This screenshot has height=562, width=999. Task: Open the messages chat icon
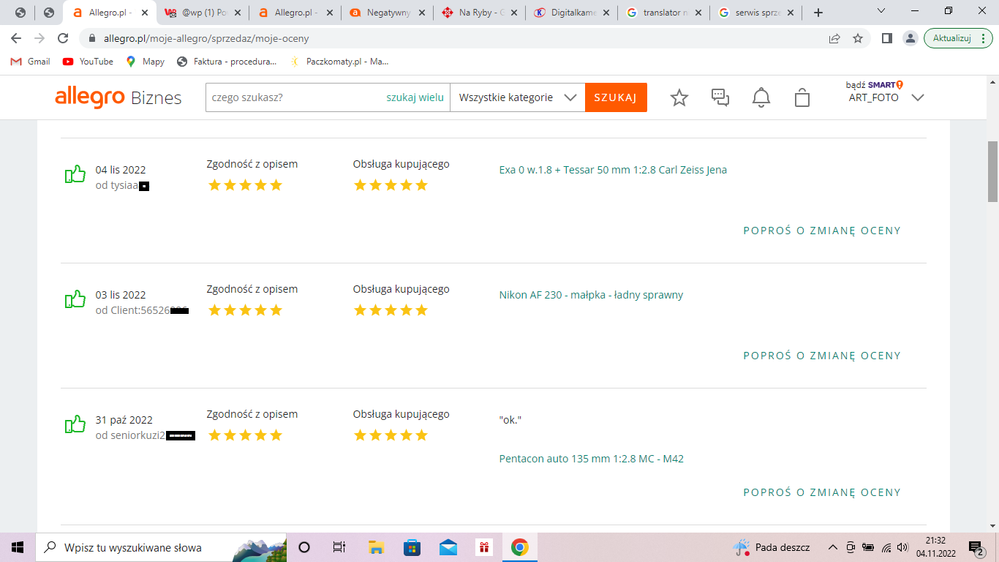pos(720,98)
